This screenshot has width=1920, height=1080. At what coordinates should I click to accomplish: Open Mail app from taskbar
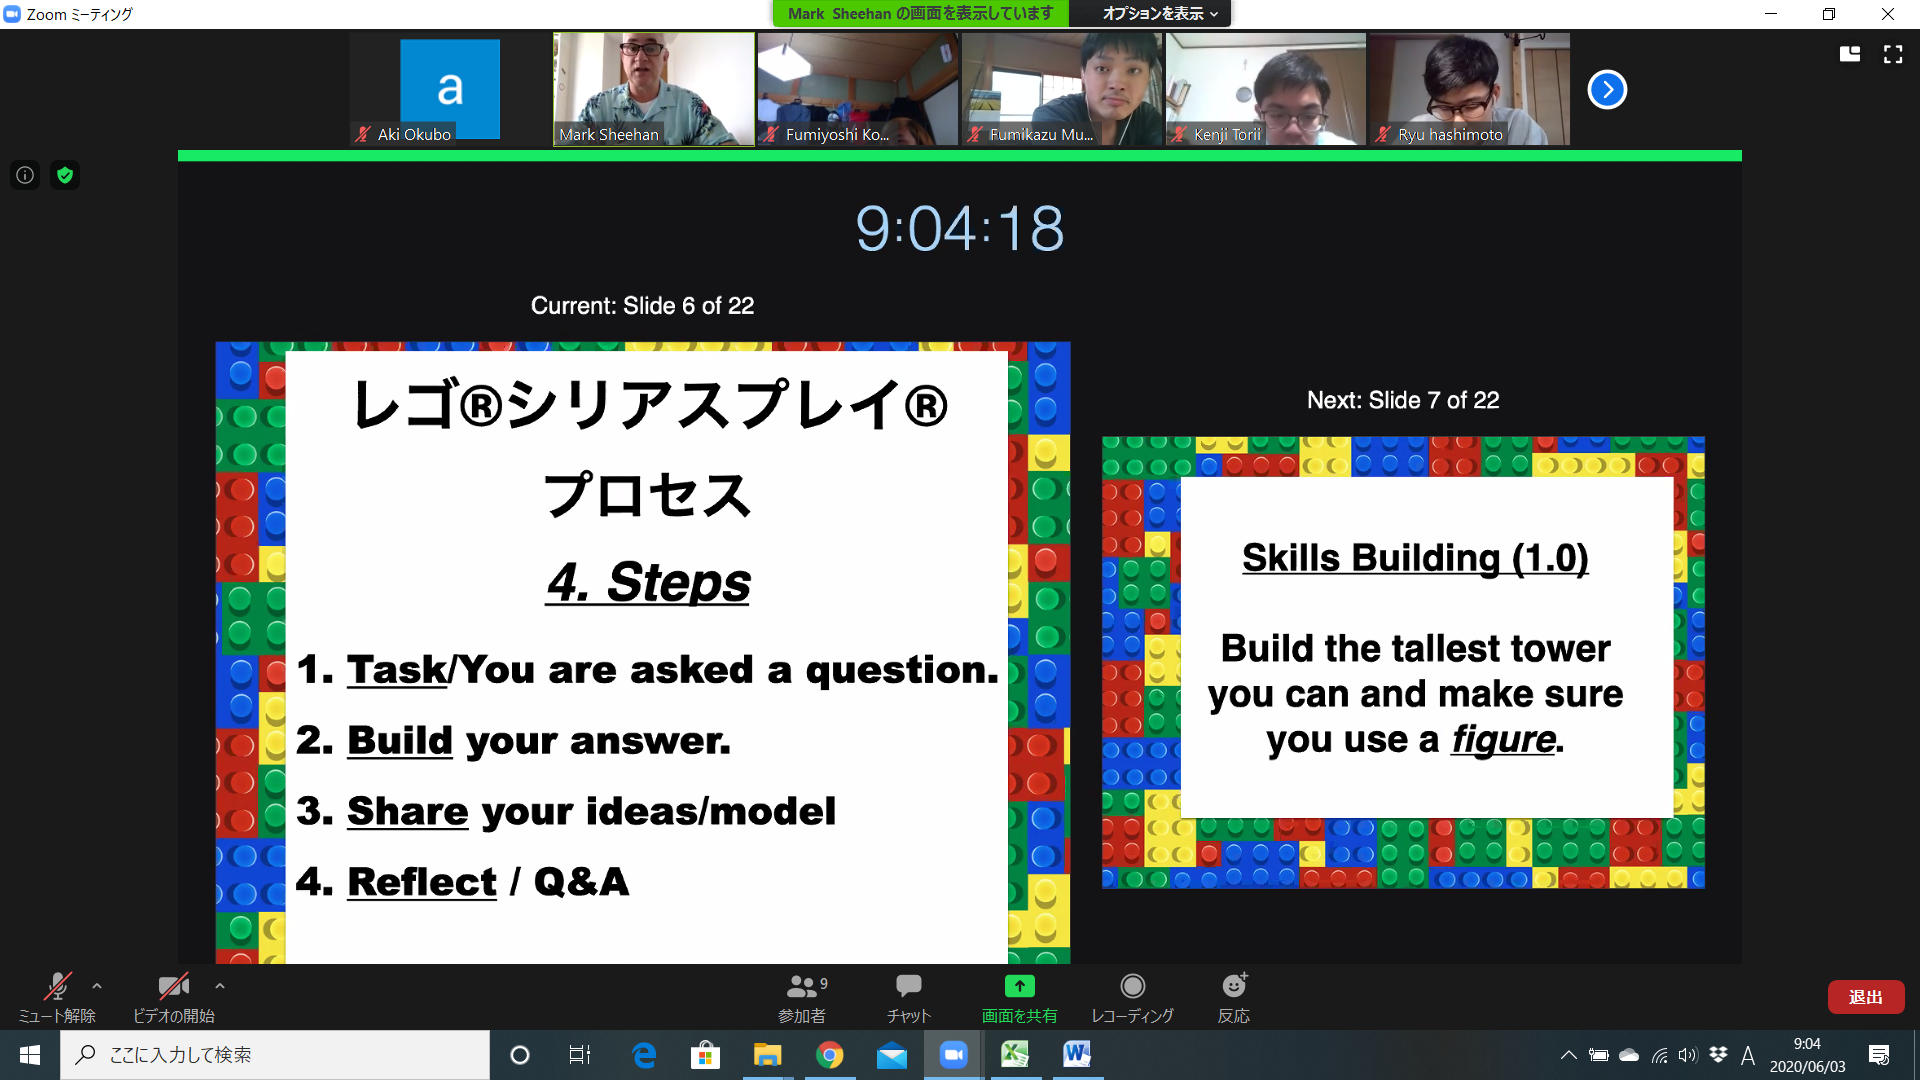click(x=891, y=1055)
